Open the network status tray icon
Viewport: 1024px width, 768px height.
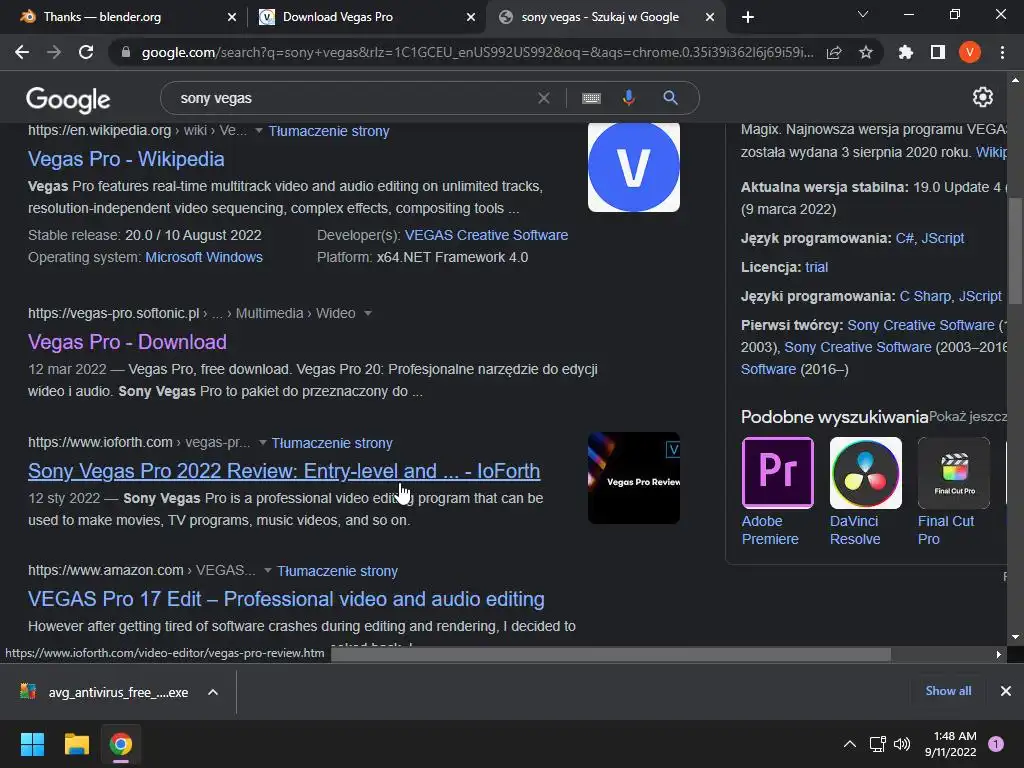877,744
